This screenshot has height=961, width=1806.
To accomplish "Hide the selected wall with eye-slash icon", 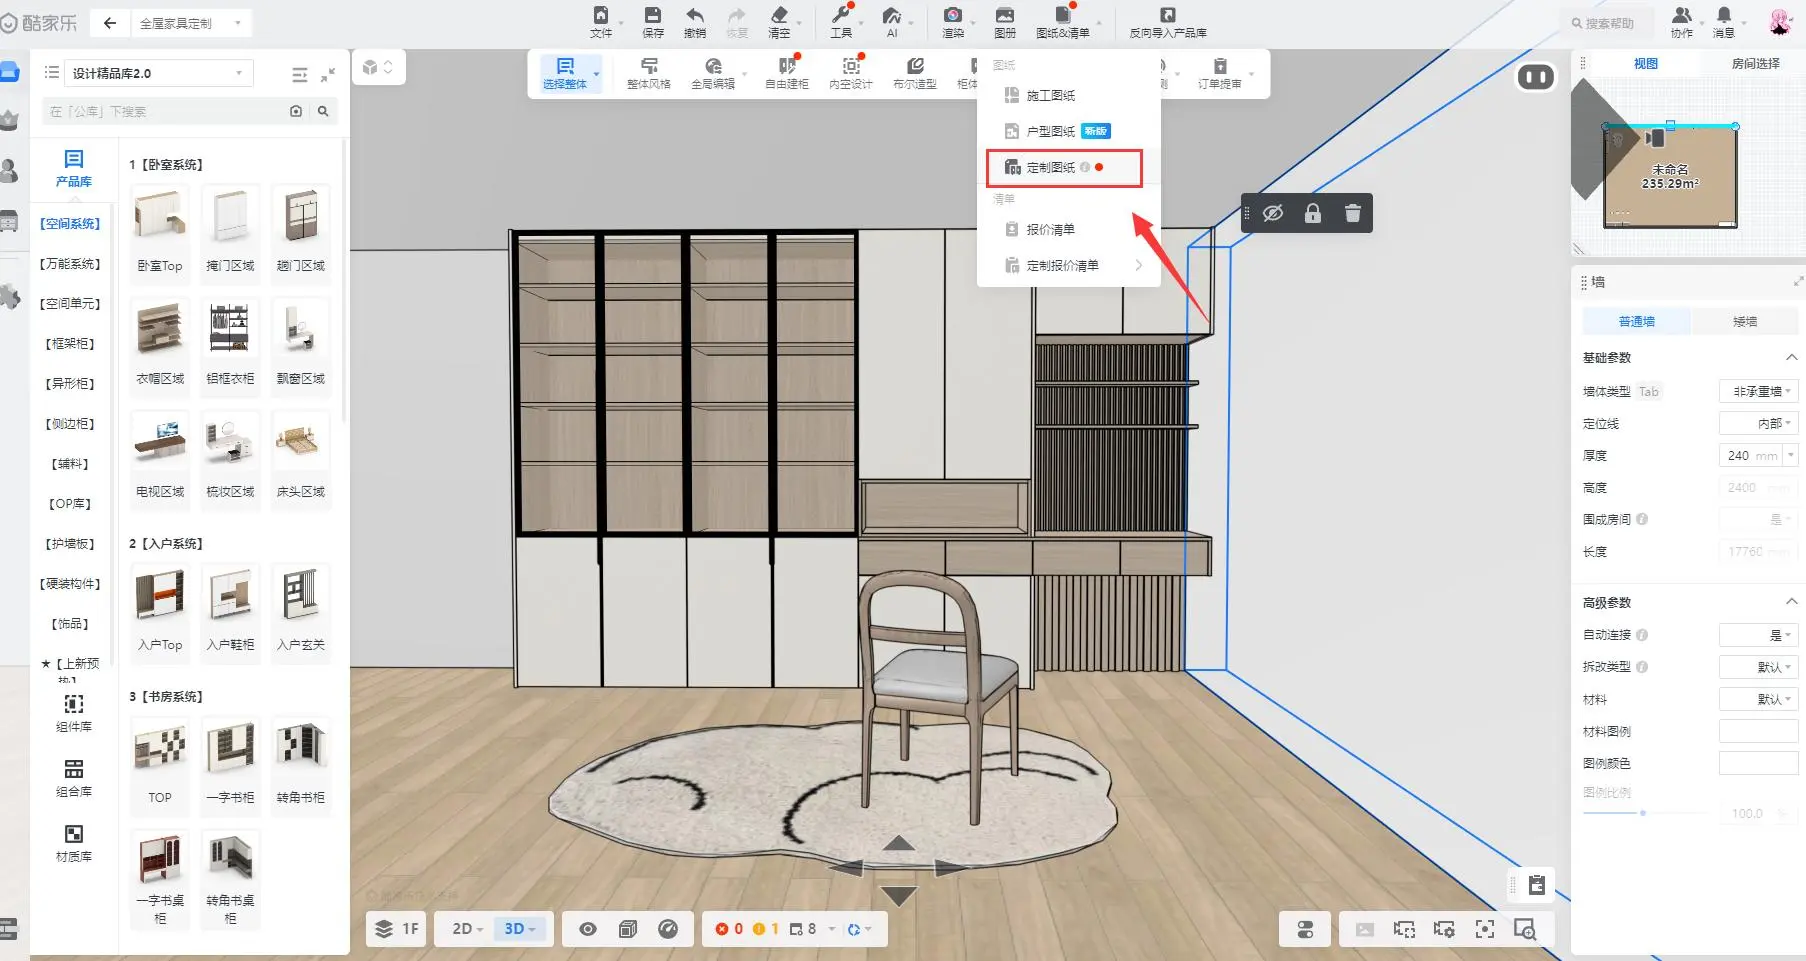I will tap(1273, 213).
